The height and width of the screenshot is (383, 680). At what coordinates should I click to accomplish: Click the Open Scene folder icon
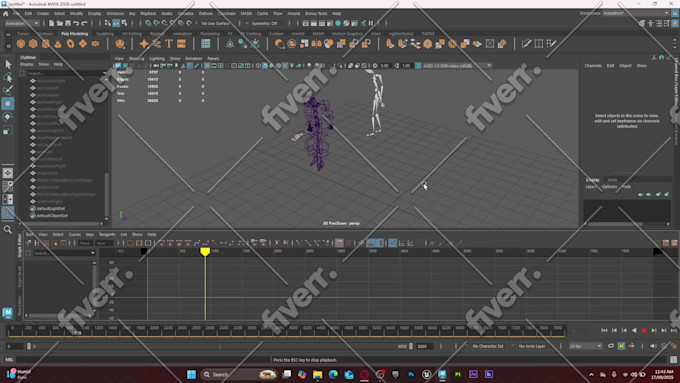click(x=59, y=23)
